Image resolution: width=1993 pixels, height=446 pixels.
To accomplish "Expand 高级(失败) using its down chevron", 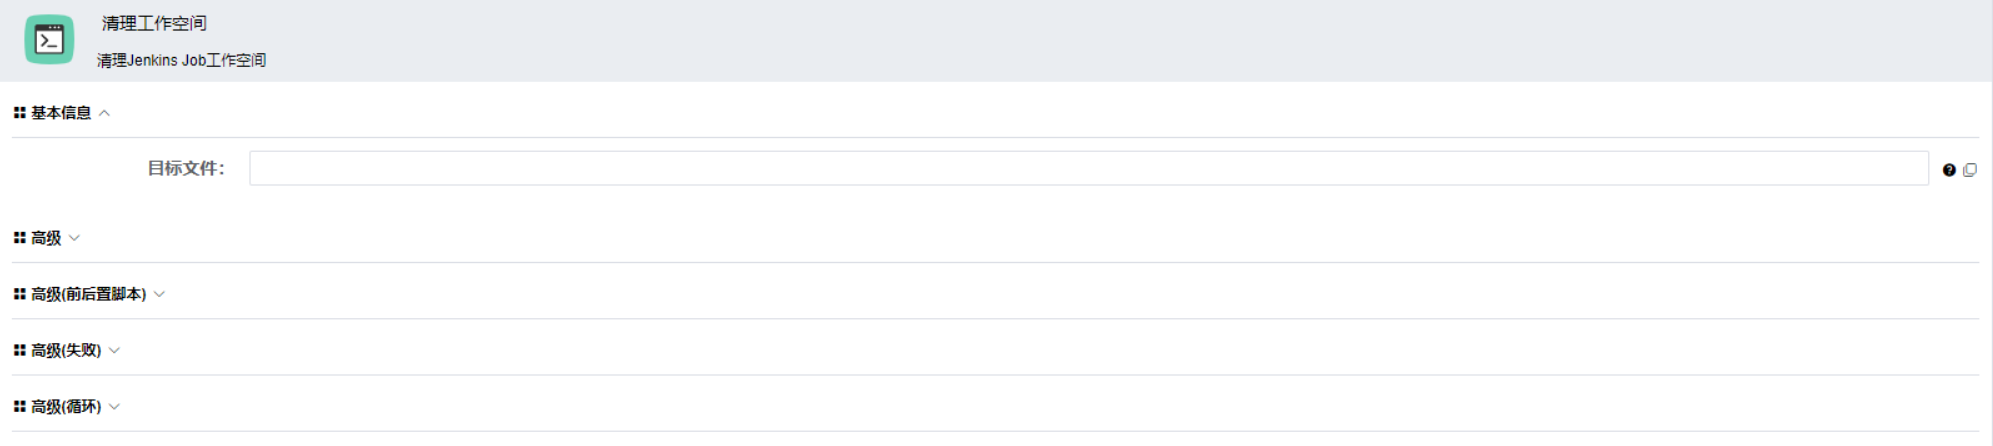I will coord(115,350).
